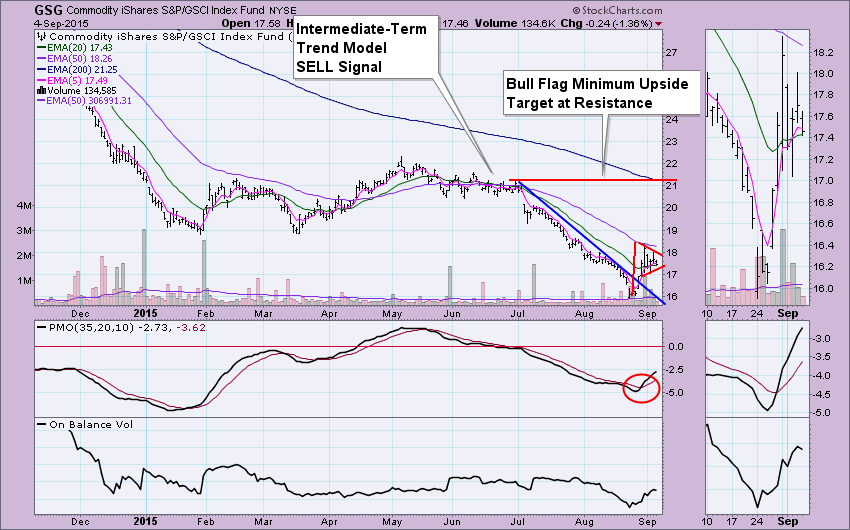Screen dimensions: 850x530
Task: Select the 4-Sep-2015 date label
Action: (x=61, y=24)
